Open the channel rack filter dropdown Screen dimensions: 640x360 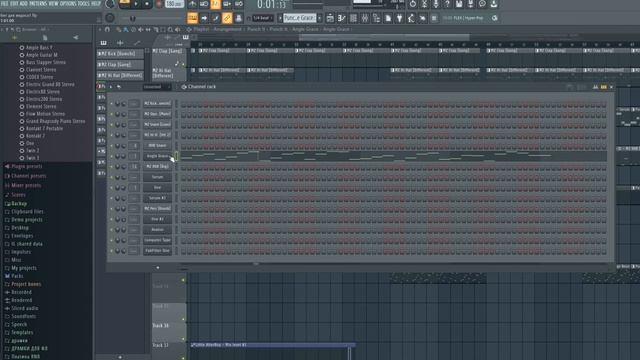pyautogui.click(x=157, y=87)
